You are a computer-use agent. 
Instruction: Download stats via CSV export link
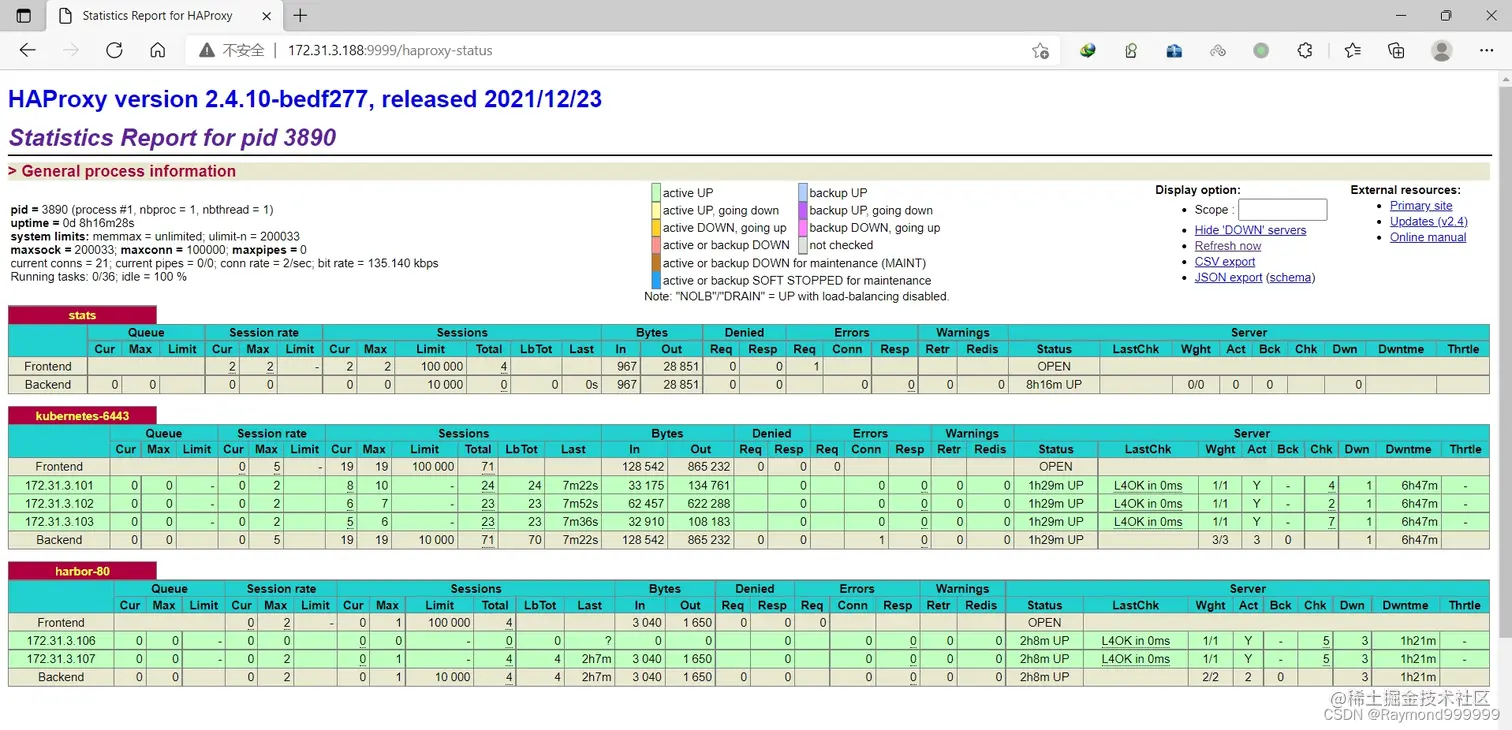1225,262
